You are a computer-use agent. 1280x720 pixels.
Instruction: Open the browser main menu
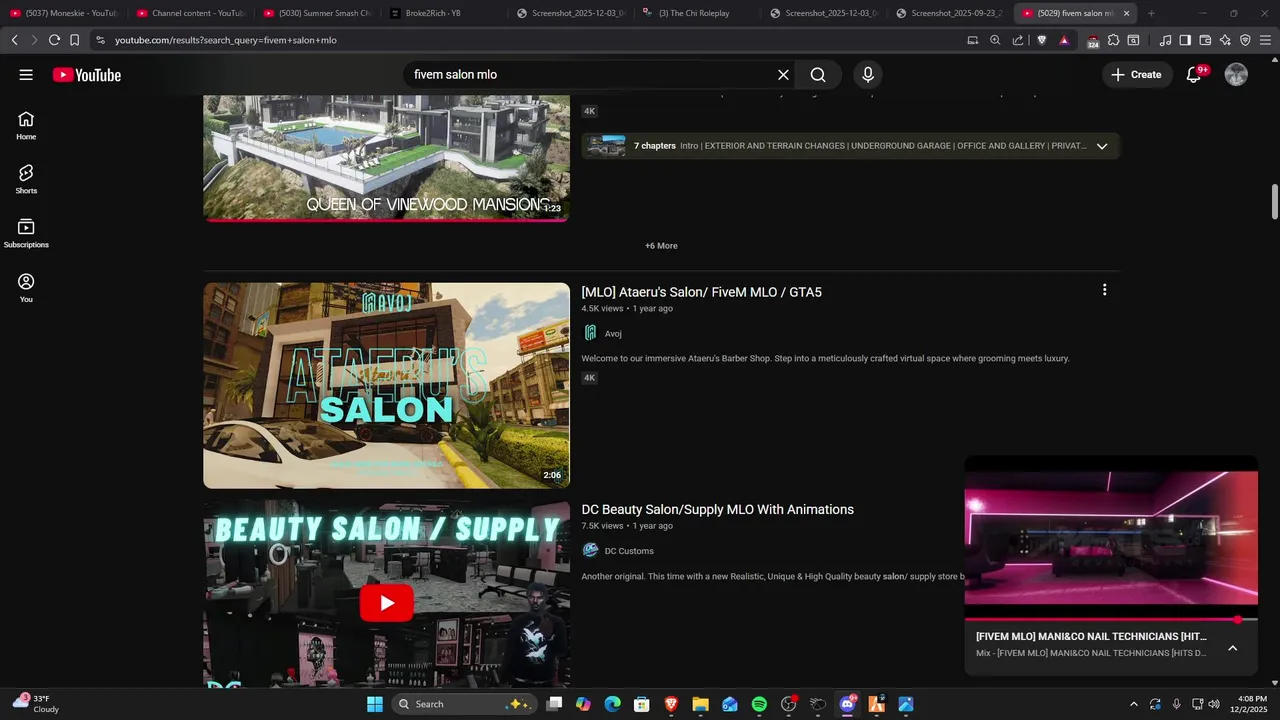[x=1265, y=40]
